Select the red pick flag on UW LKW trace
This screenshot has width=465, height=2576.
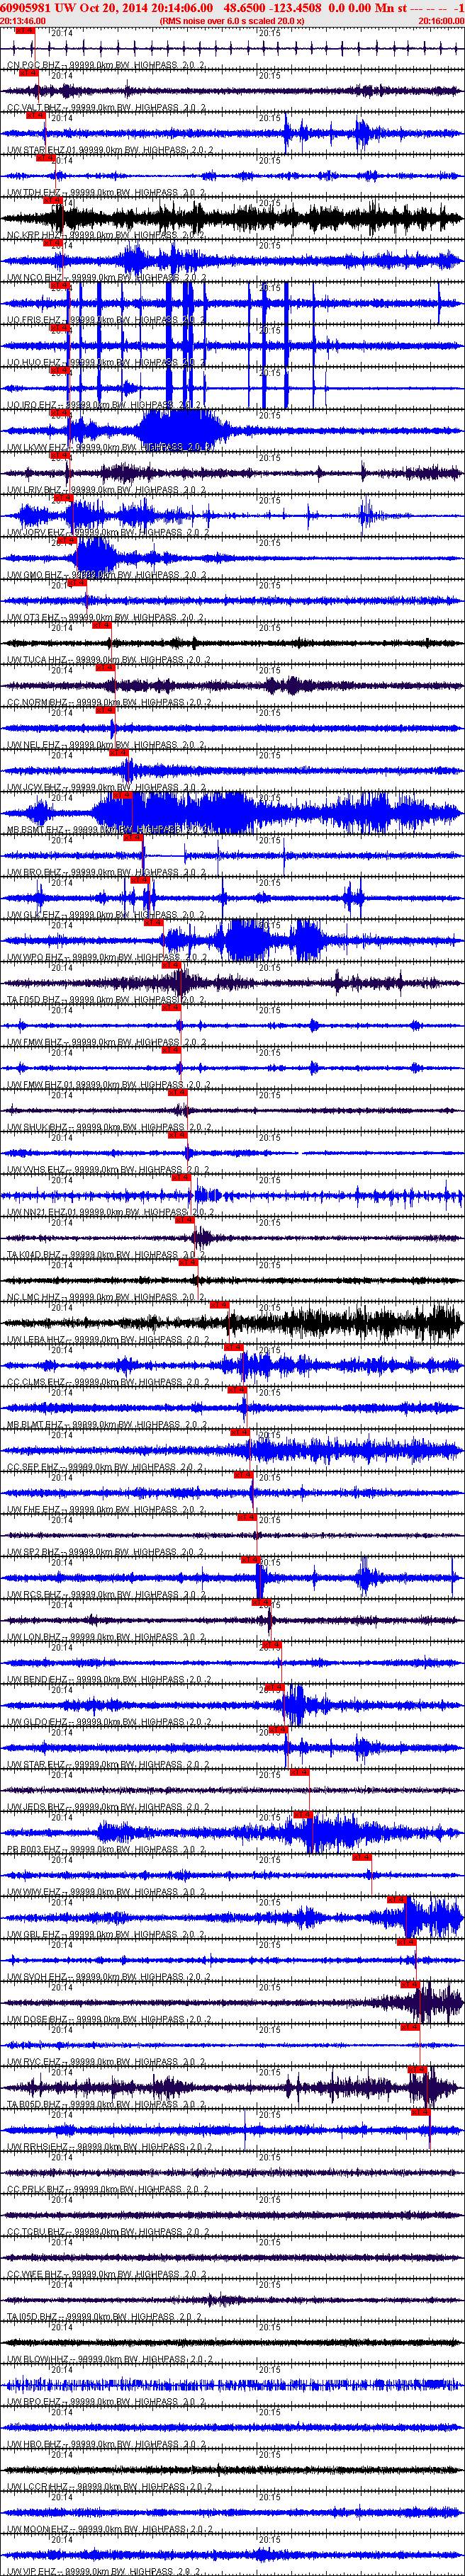click(x=59, y=413)
